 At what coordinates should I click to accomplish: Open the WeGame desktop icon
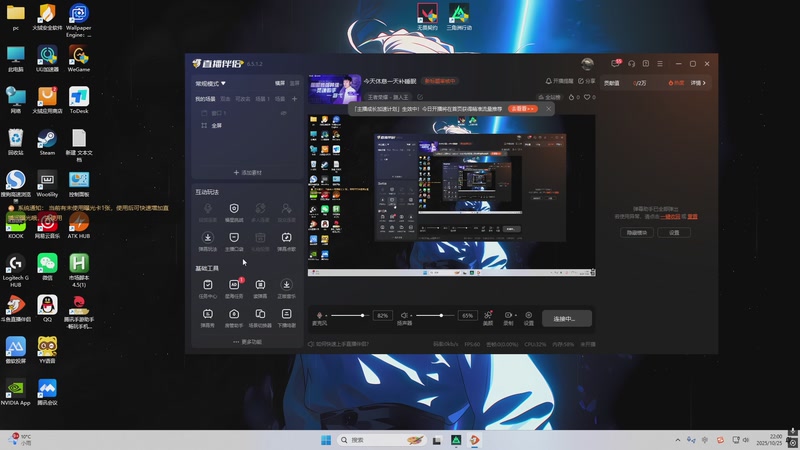[79, 59]
